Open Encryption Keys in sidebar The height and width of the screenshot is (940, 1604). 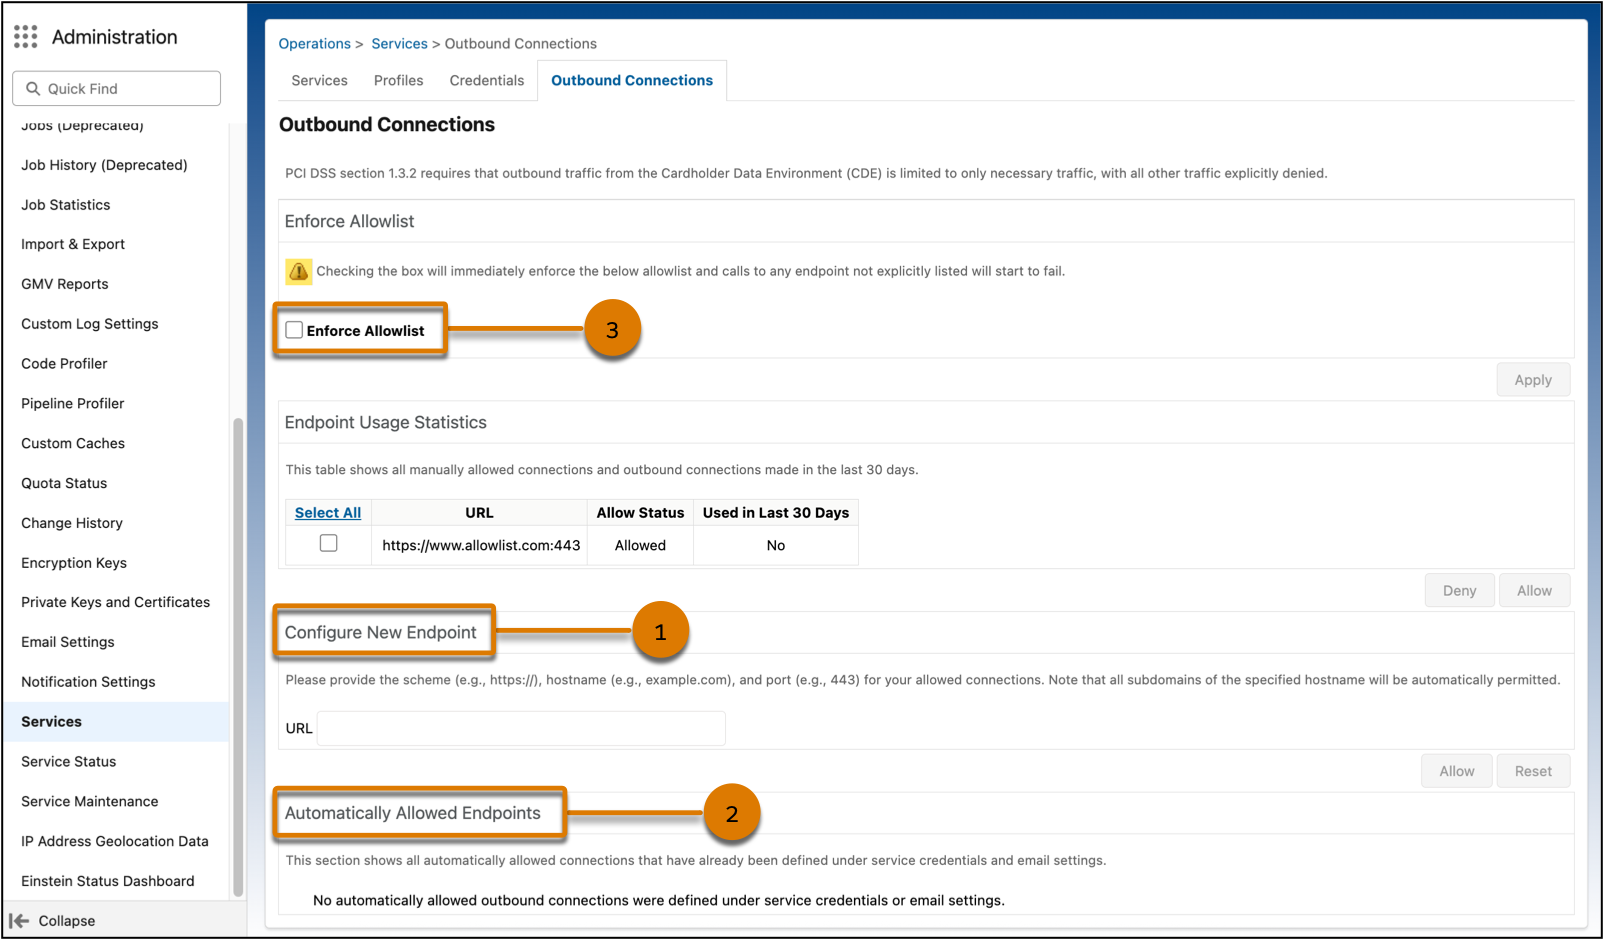click(x=74, y=563)
